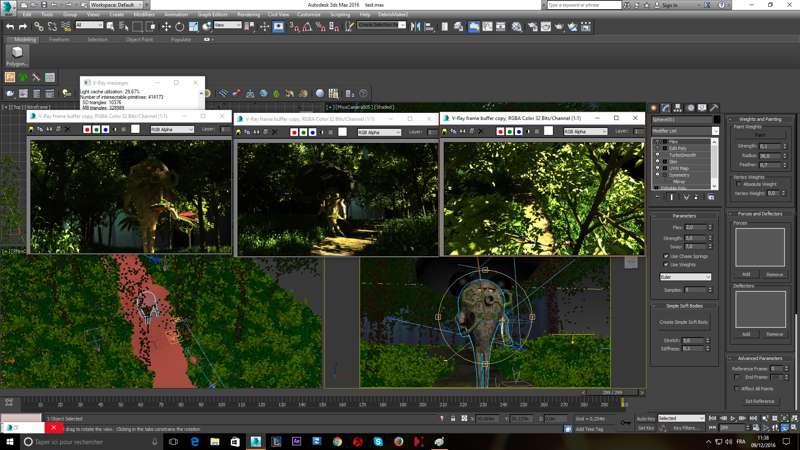Open the Customize menu
The width and height of the screenshot is (800, 450).
click(x=308, y=14)
